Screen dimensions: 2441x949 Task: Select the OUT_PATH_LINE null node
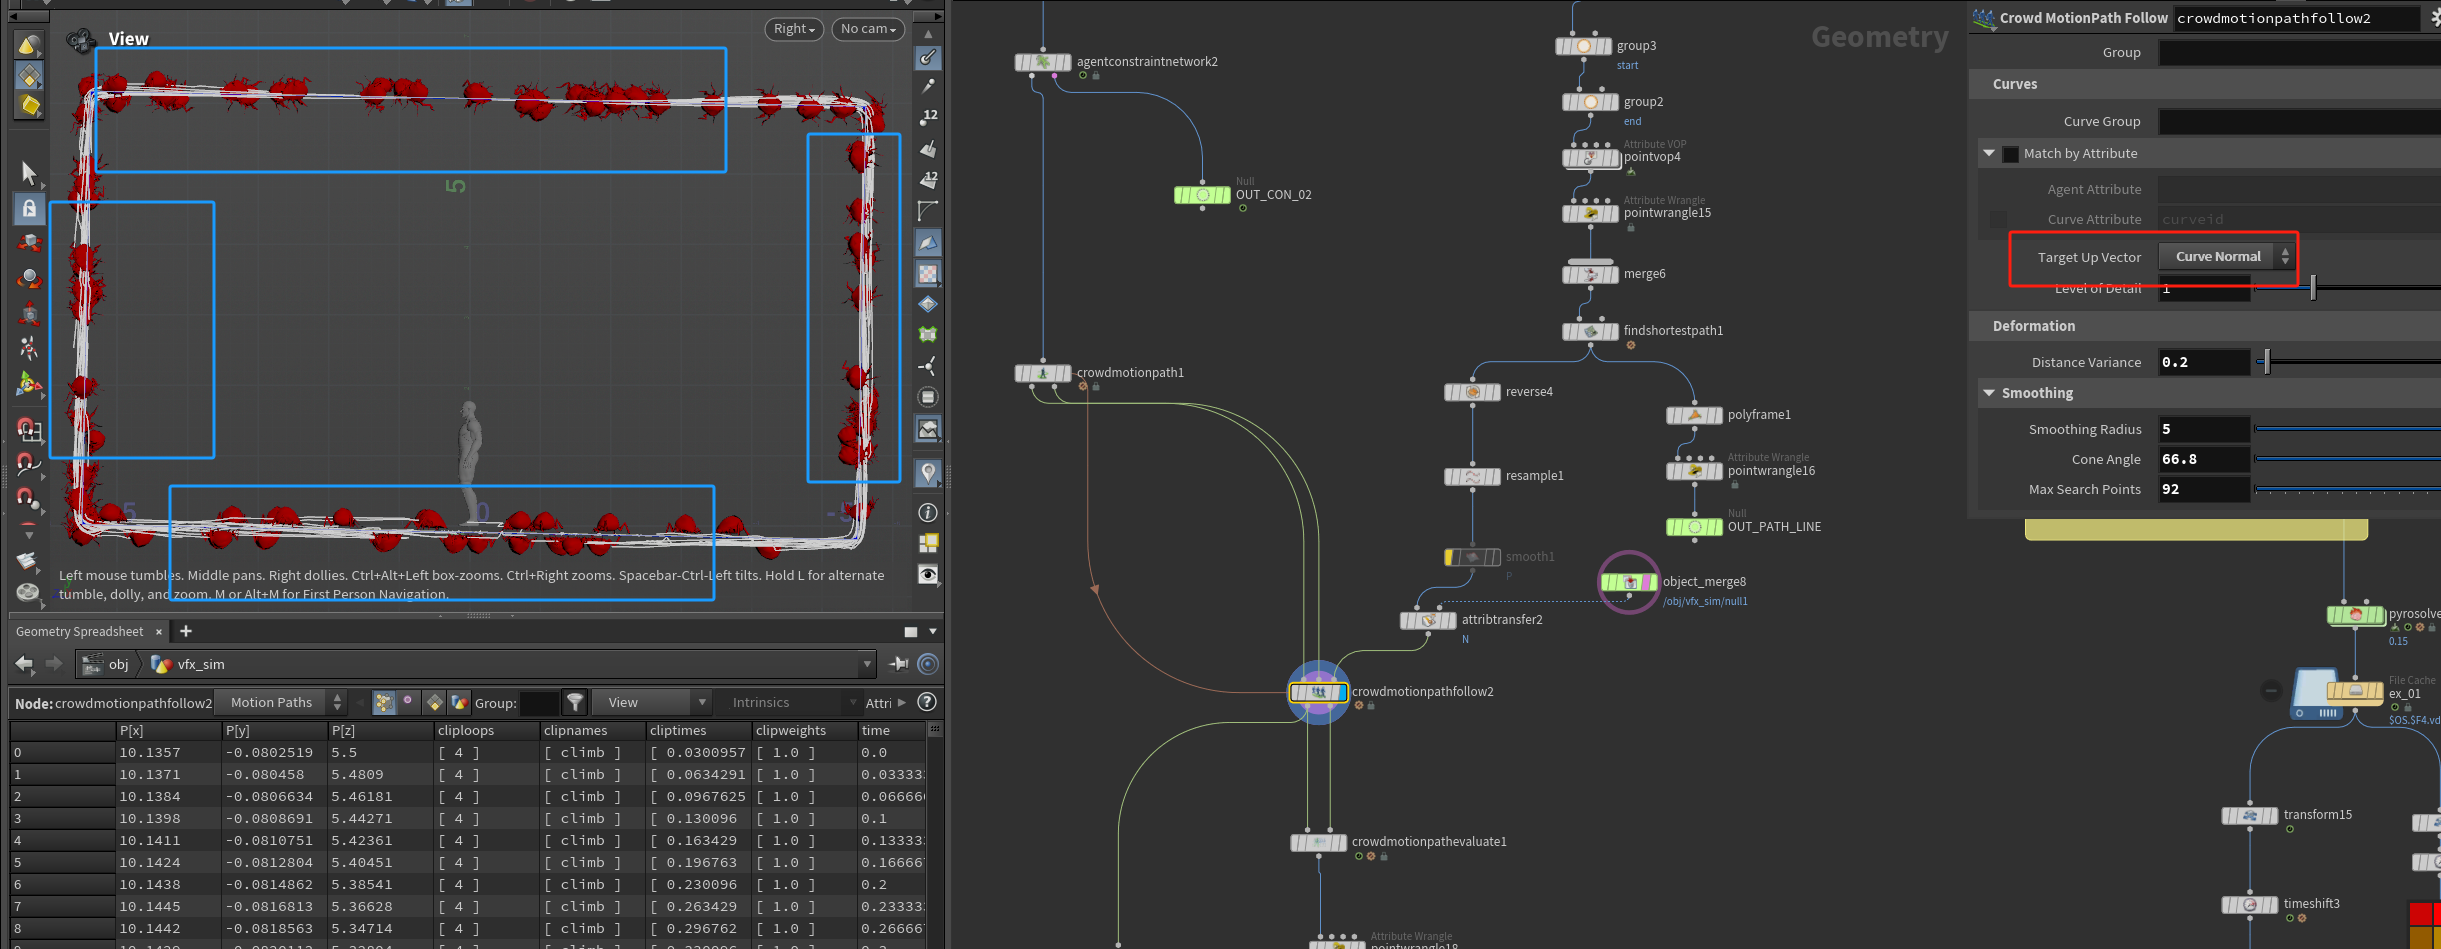click(1694, 527)
